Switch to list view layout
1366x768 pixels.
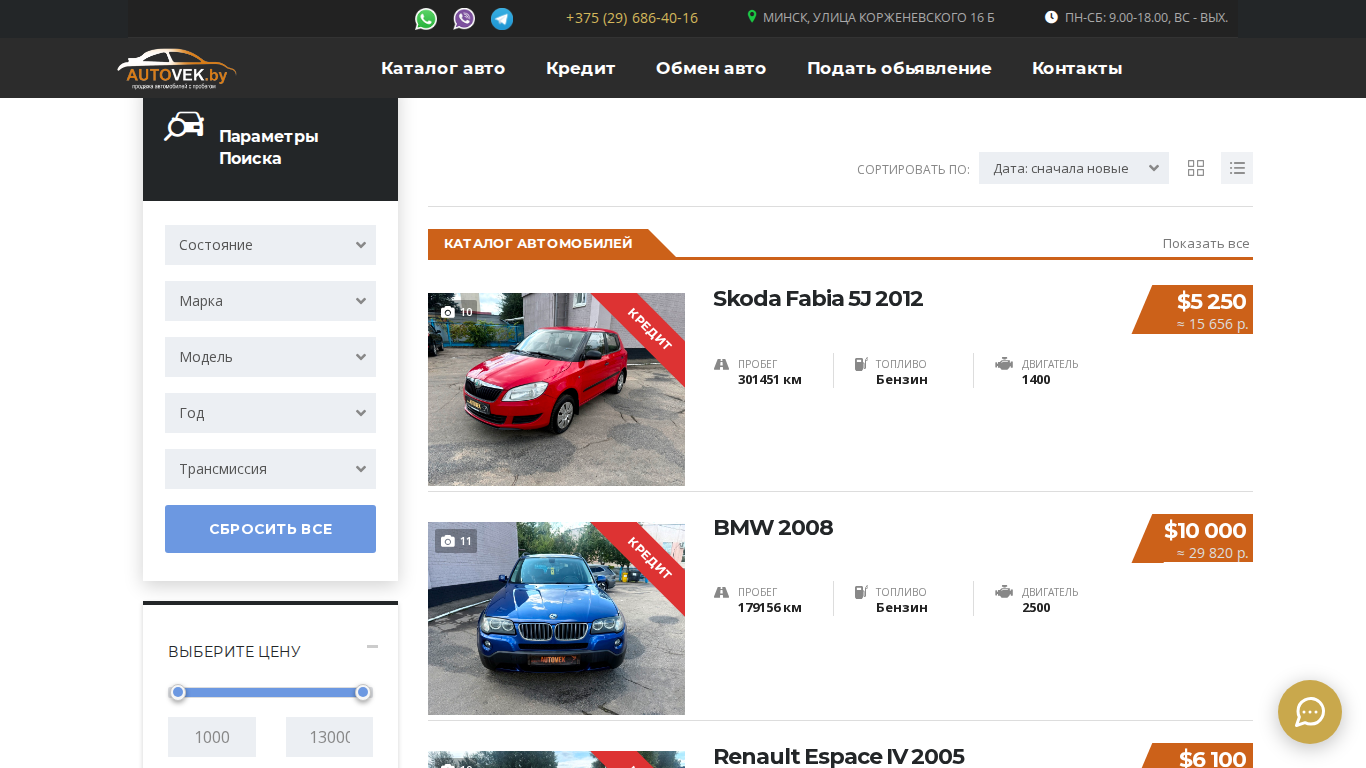point(1237,168)
